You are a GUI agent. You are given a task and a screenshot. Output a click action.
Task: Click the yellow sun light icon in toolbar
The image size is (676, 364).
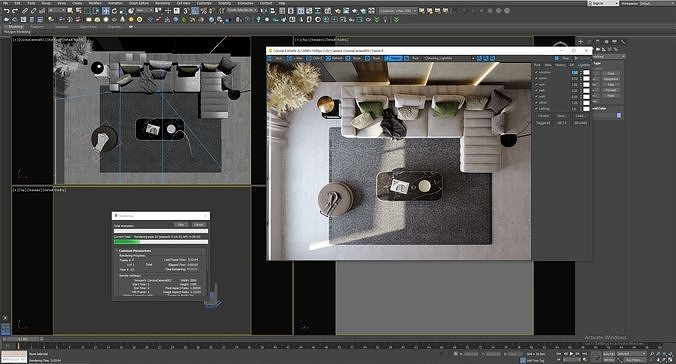coord(131,19)
